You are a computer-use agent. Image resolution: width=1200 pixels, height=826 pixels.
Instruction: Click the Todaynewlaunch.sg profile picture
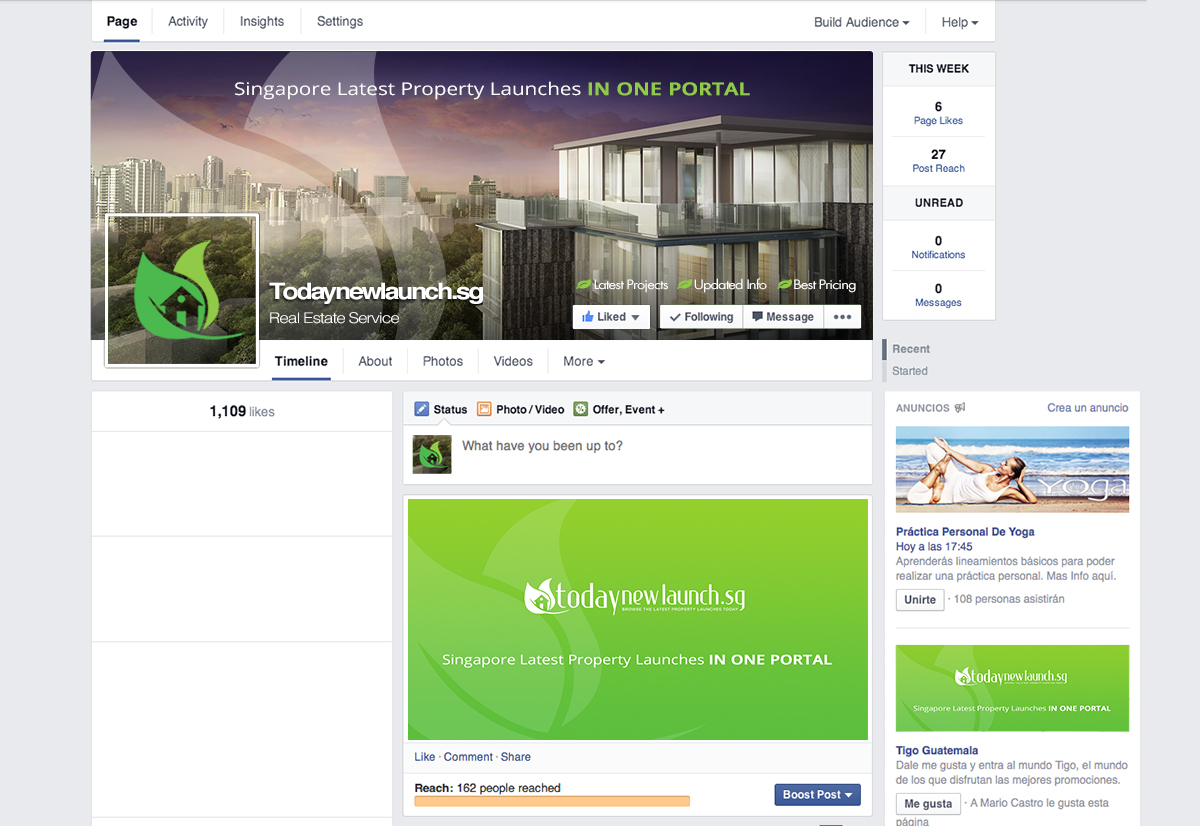(182, 290)
